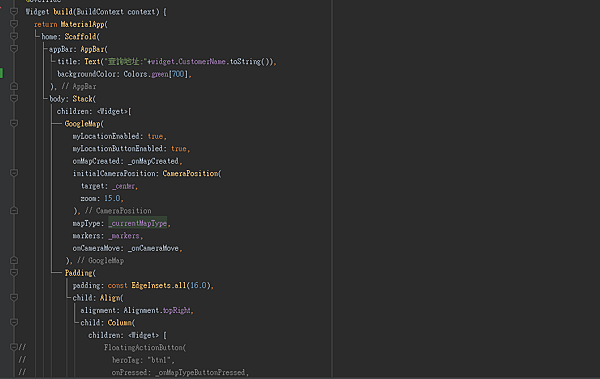Fold the CameraPosition block in gutter
This screenshot has width=600, height=379.
click(x=14, y=173)
